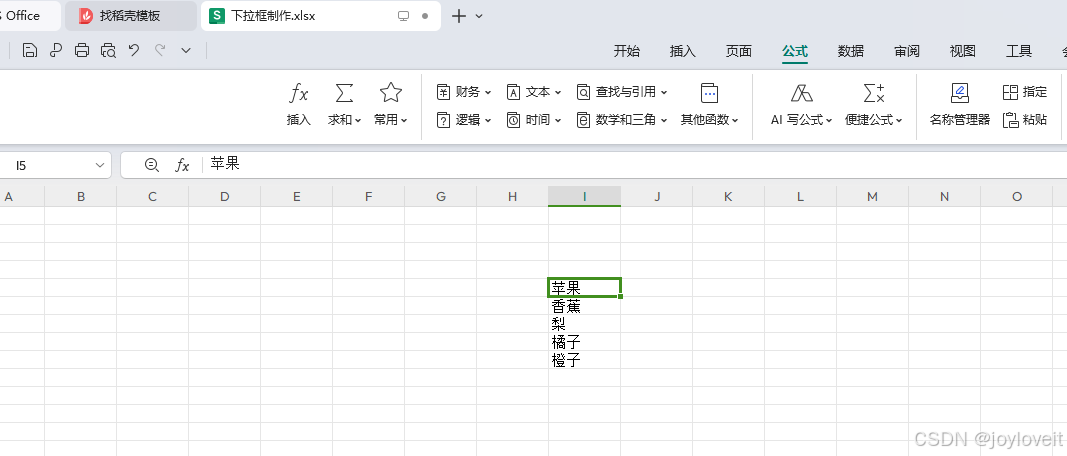Switch to the 页面 Page tab
The image size is (1067, 456).
pyautogui.click(x=738, y=51)
